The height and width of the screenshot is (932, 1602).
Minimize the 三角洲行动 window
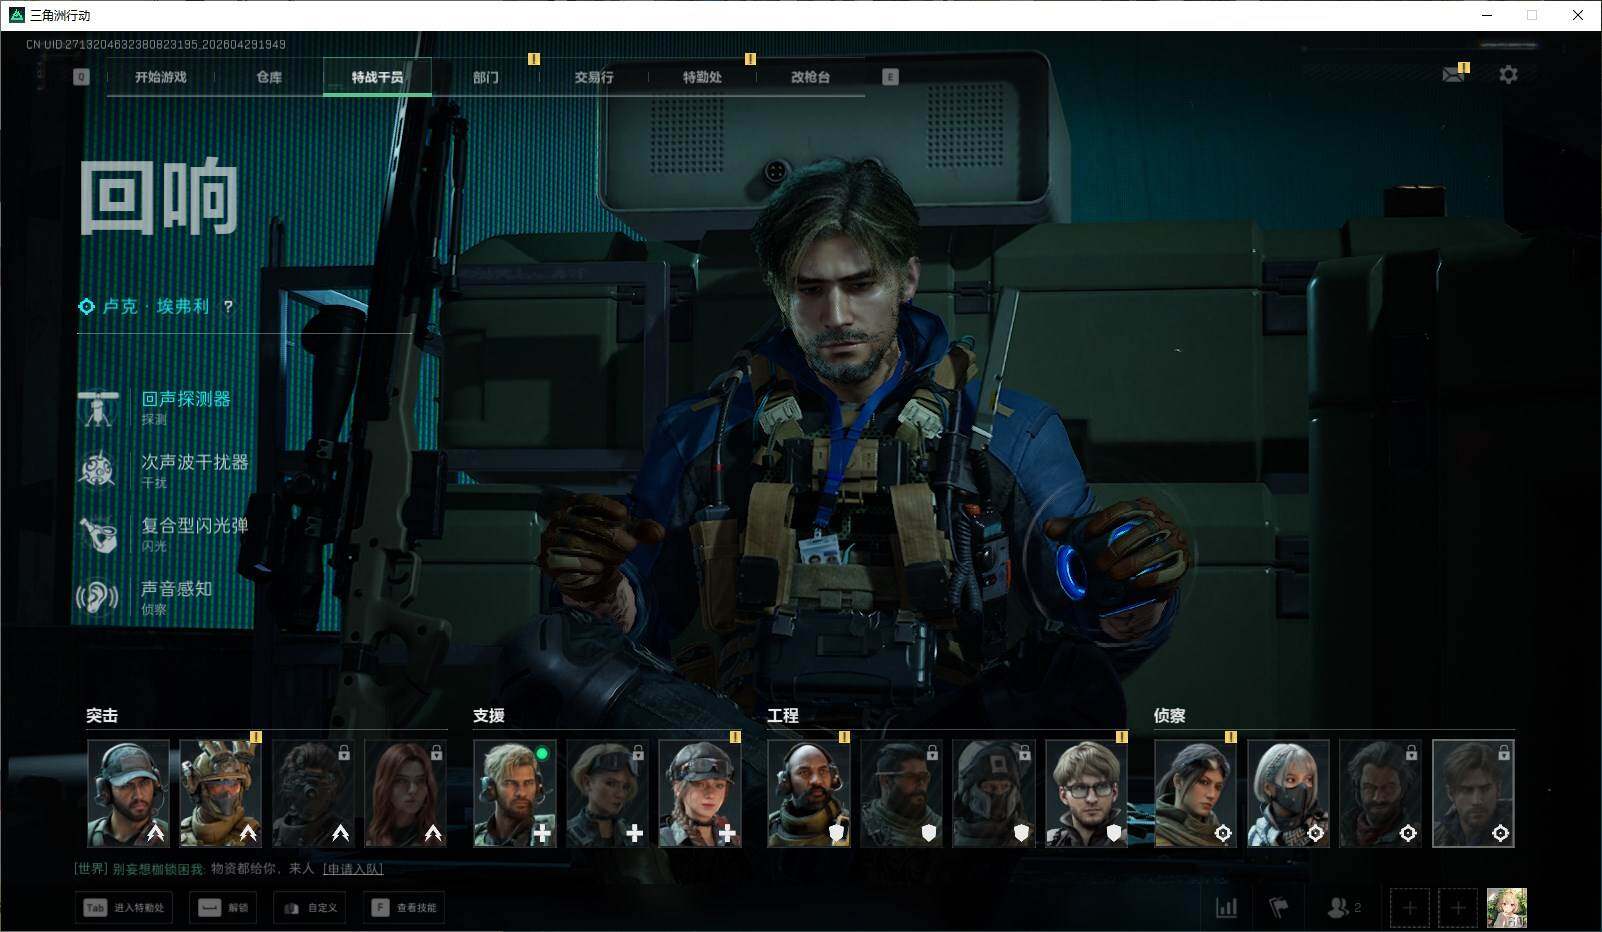click(1487, 15)
